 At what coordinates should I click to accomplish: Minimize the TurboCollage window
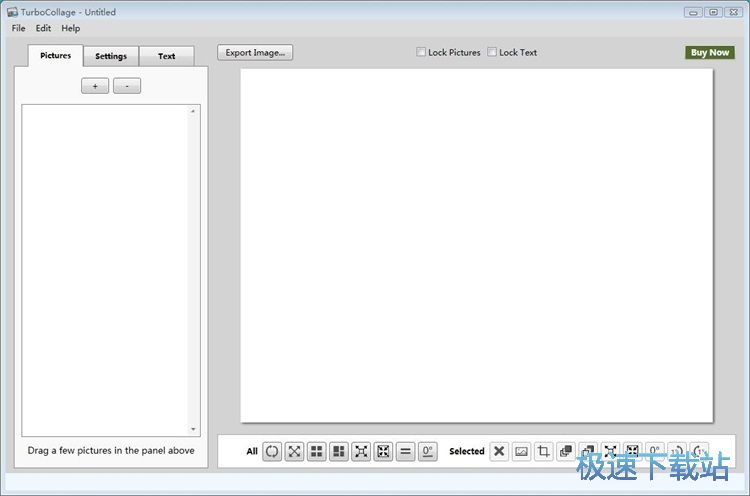693,12
